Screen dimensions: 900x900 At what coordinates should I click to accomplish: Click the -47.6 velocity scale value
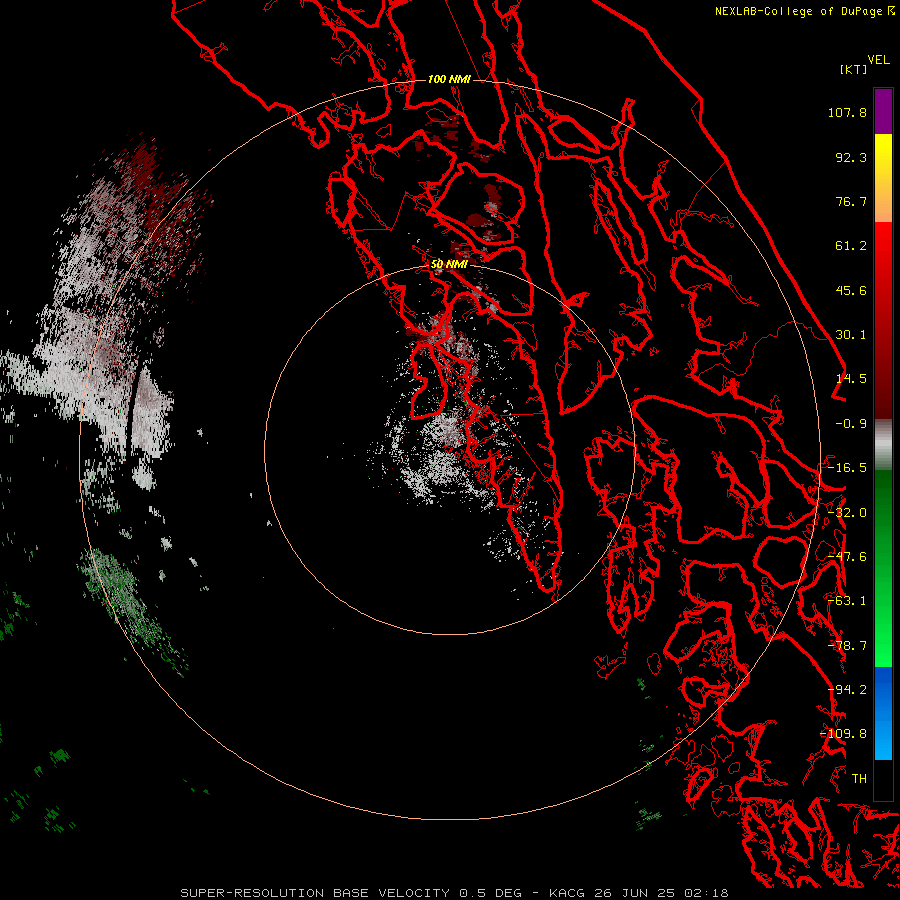coord(847,557)
